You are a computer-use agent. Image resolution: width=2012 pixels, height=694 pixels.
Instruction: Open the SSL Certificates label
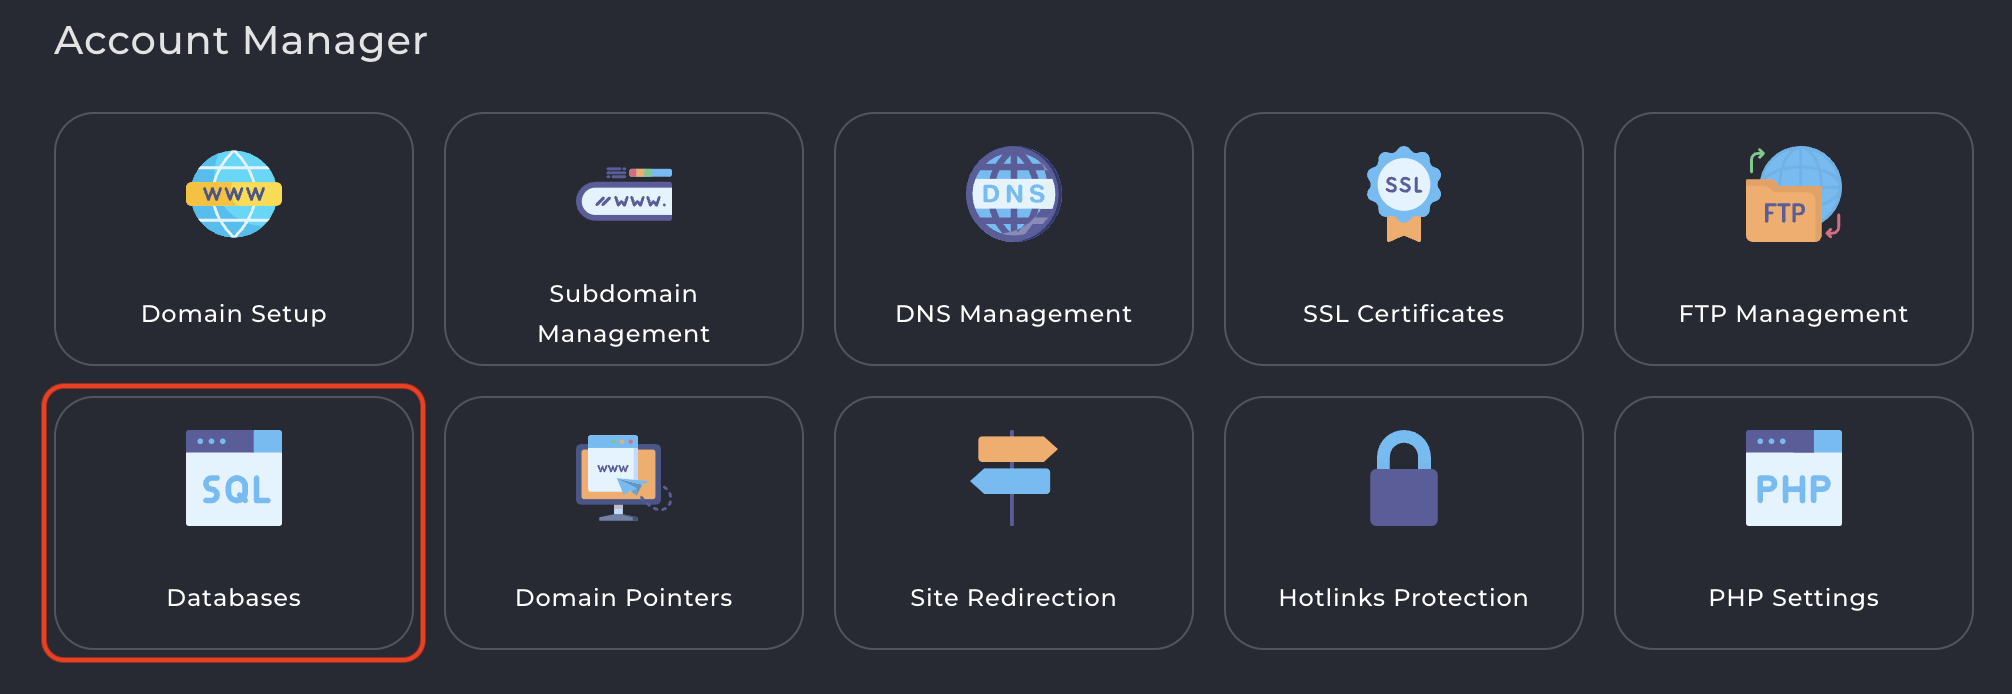point(1404,314)
